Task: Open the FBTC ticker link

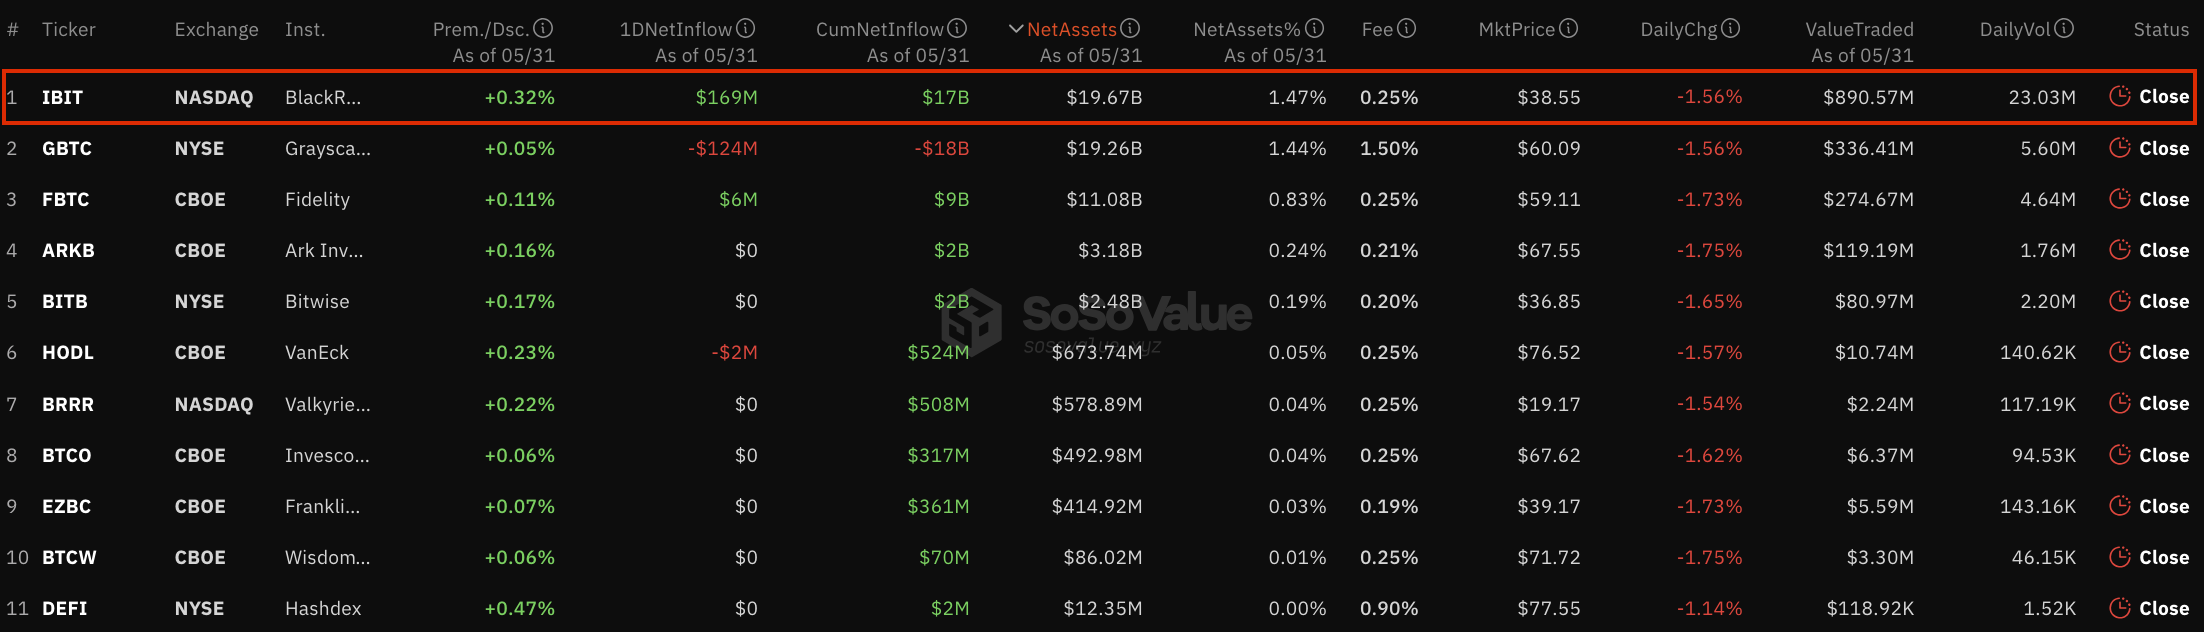Action: [x=66, y=199]
